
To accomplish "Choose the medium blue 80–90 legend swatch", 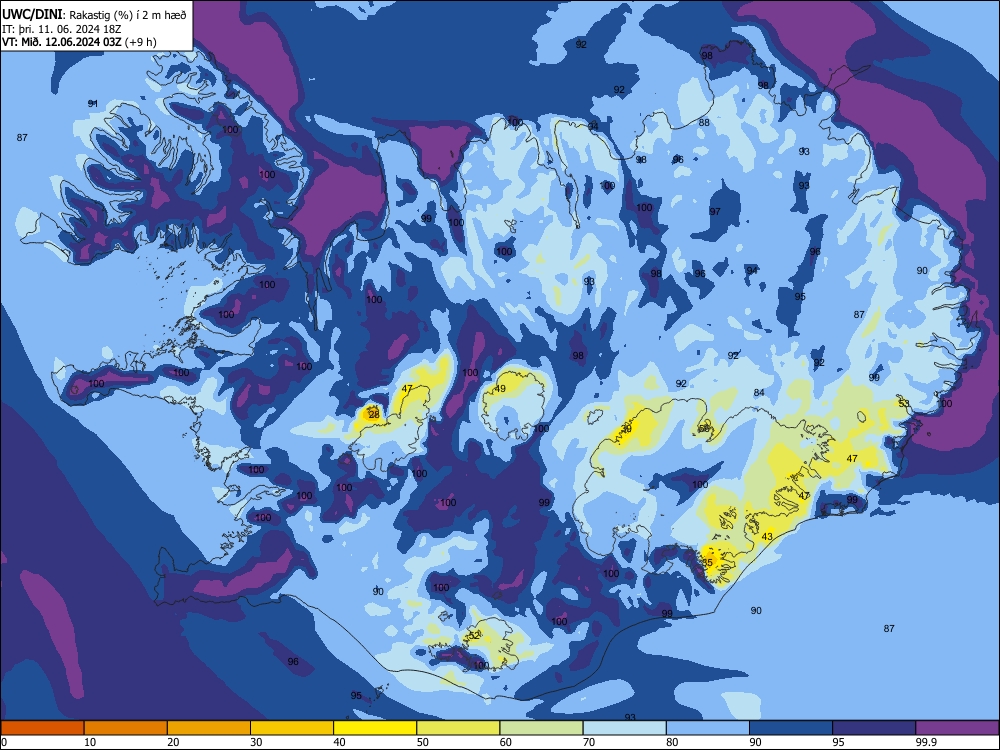I will [x=708, y=728].
